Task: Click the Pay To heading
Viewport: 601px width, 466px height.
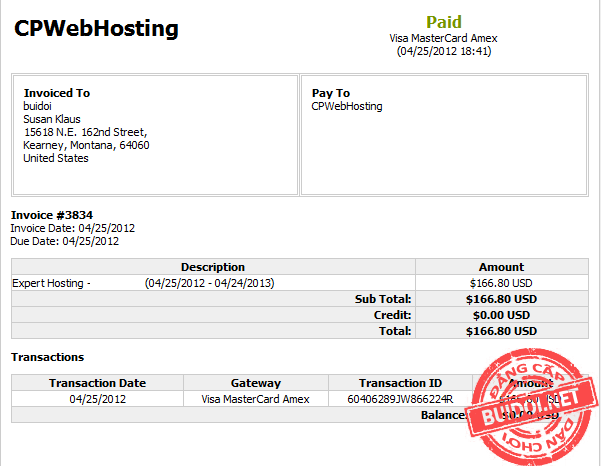Action: 331,93
